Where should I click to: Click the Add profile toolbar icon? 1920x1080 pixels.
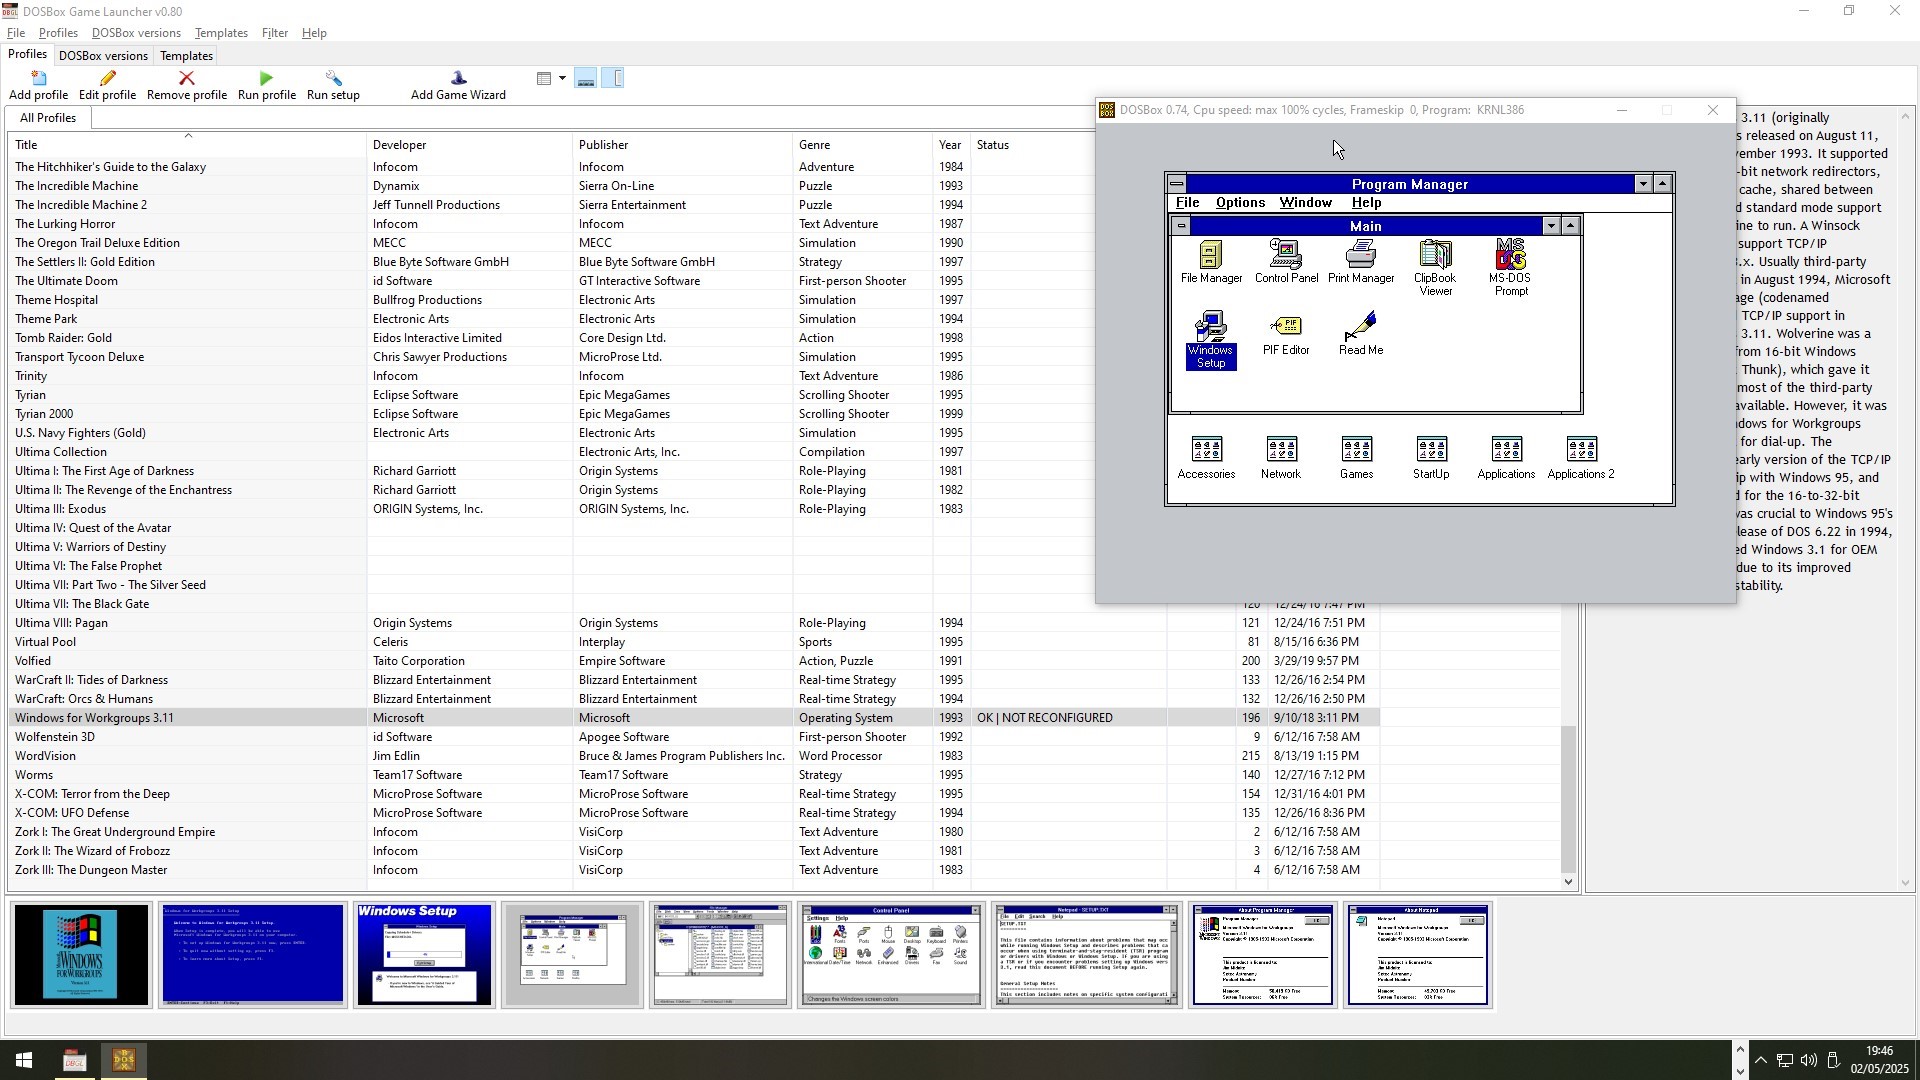pos(38,79)
